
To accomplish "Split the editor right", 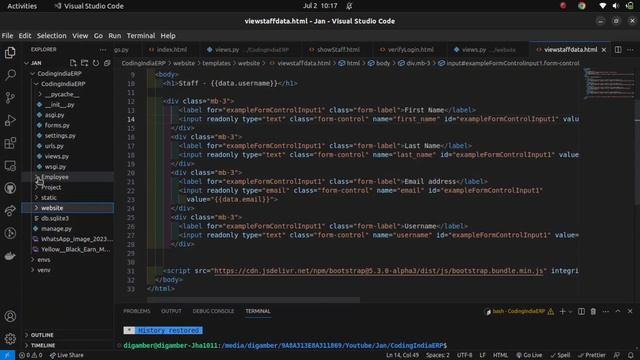I will (x=618, y=49).
